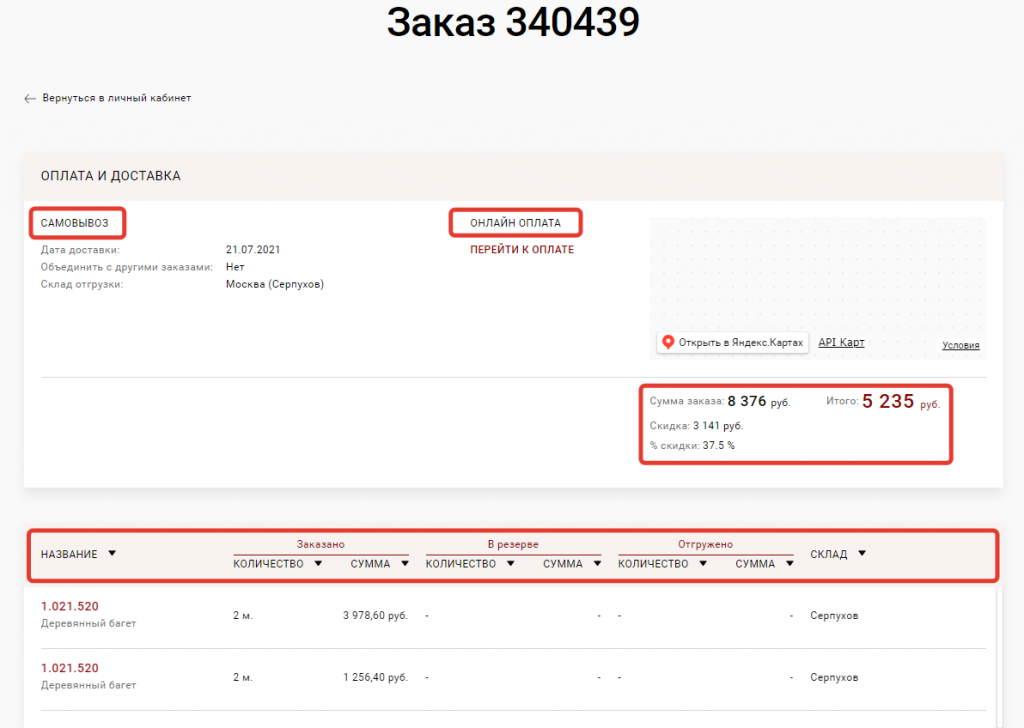Sort by Название column arrow
The width and height of the screenshot is (1024, 728).
point(112,553)
